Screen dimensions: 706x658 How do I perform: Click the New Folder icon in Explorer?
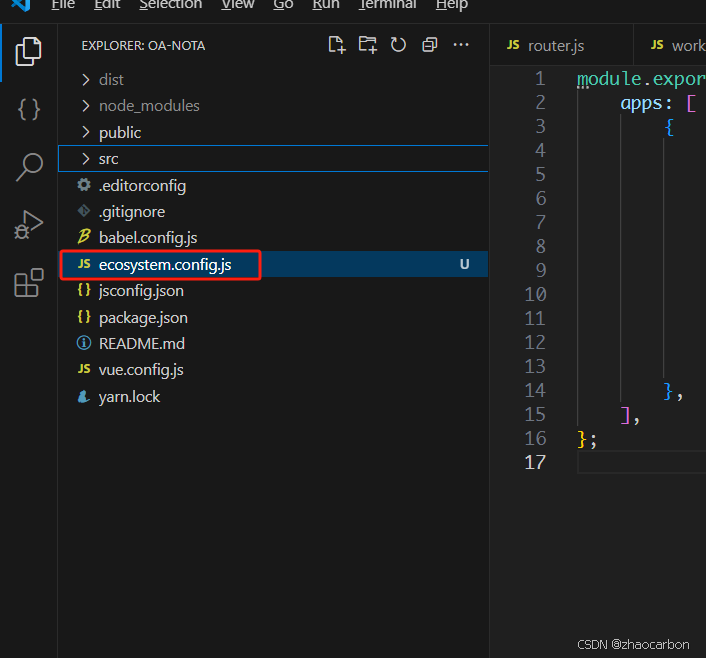(x=368, y=45)
